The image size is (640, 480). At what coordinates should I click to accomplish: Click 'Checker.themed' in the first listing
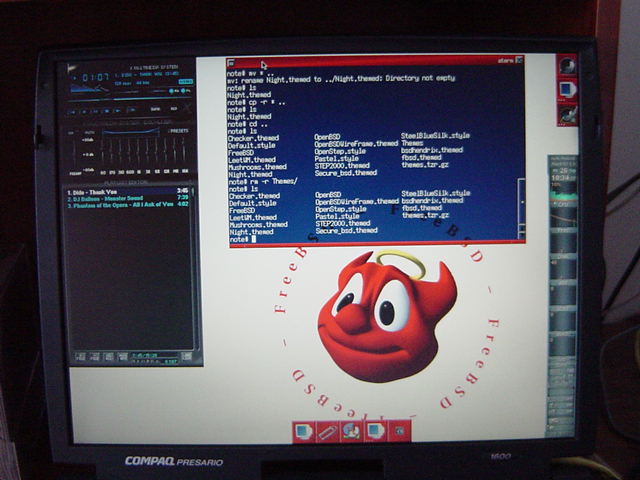pos(253,138)
